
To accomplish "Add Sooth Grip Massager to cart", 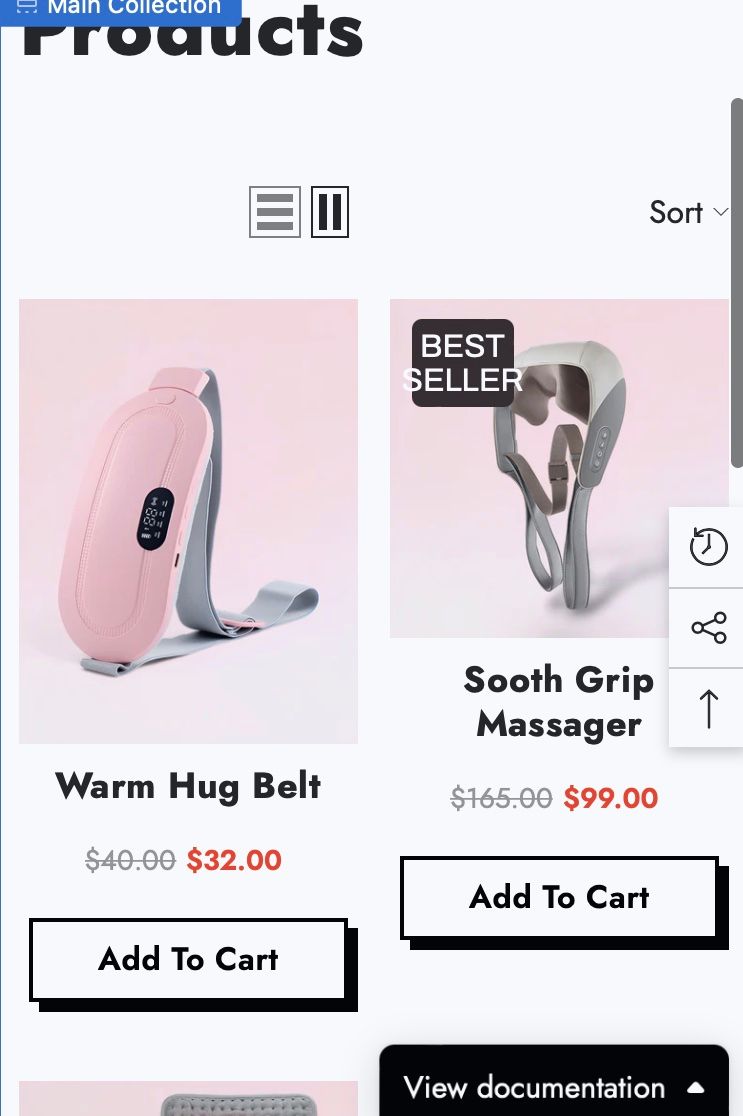I will tap(559, 897).
